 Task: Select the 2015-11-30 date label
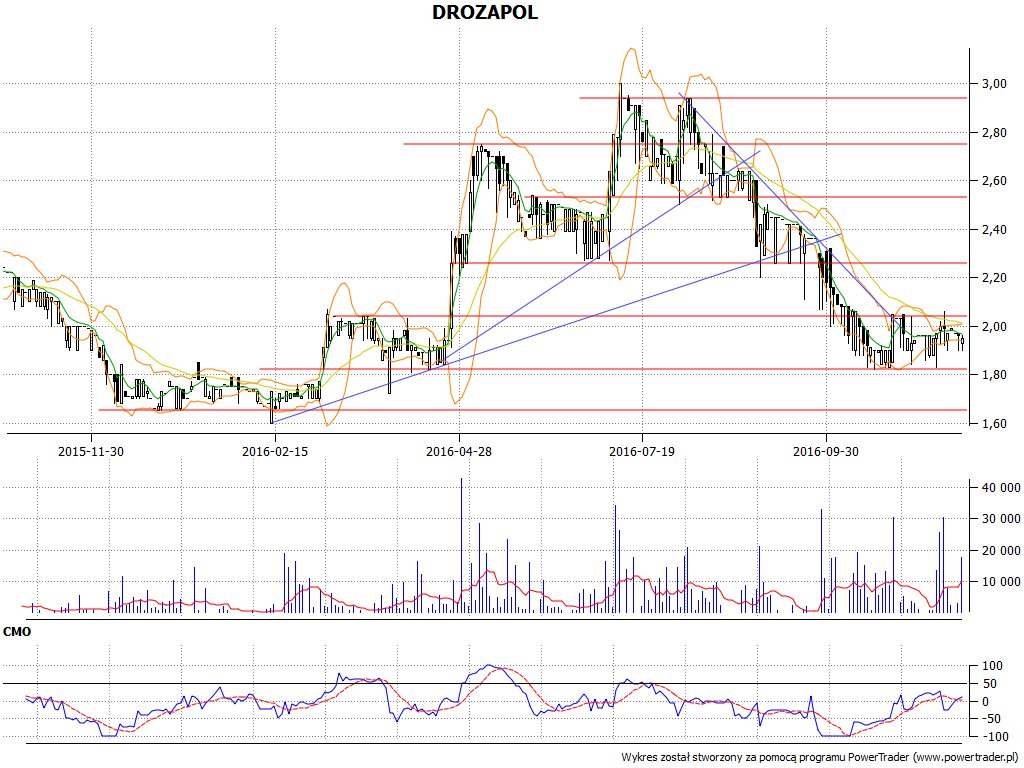point(91,451)
